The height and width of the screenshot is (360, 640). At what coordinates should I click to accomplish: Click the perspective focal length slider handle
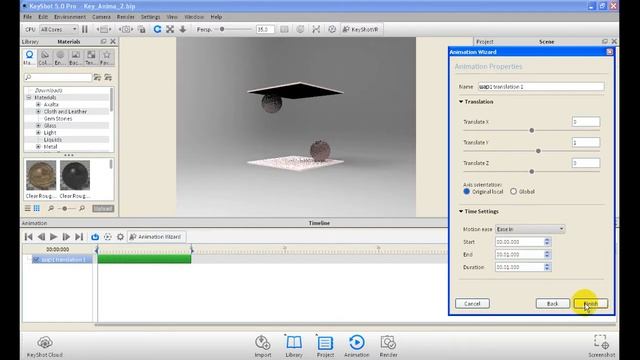222,29
